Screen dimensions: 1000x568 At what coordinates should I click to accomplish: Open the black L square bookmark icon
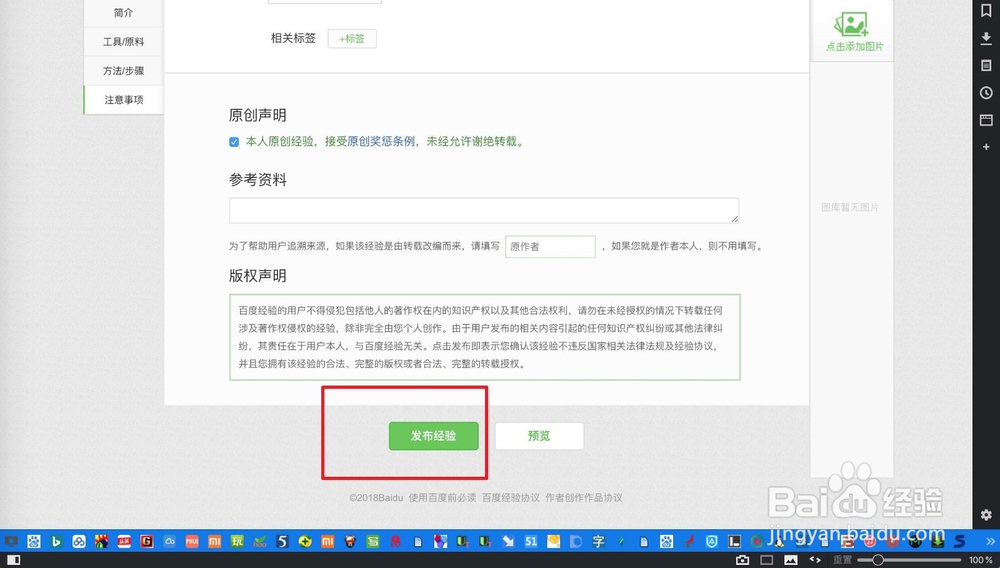click(734, 542)
